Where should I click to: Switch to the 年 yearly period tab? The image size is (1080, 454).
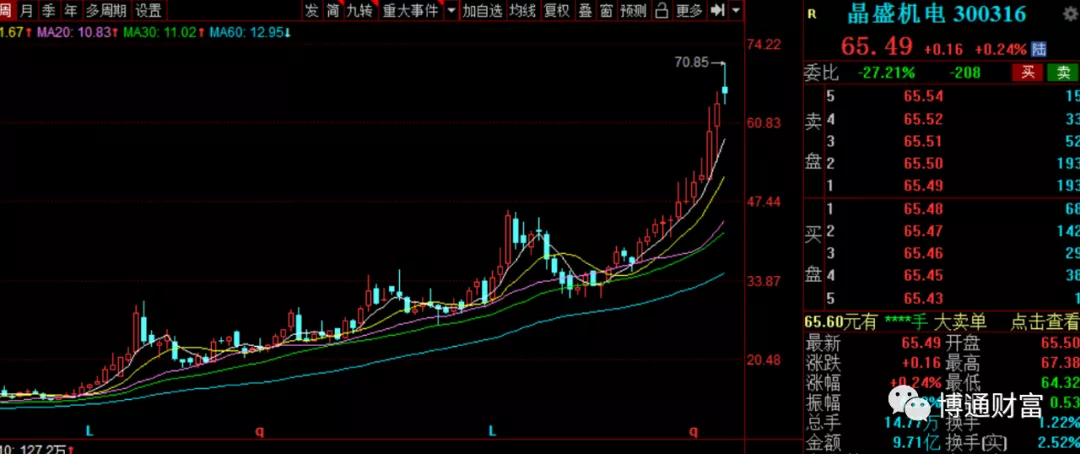(70, 10)
